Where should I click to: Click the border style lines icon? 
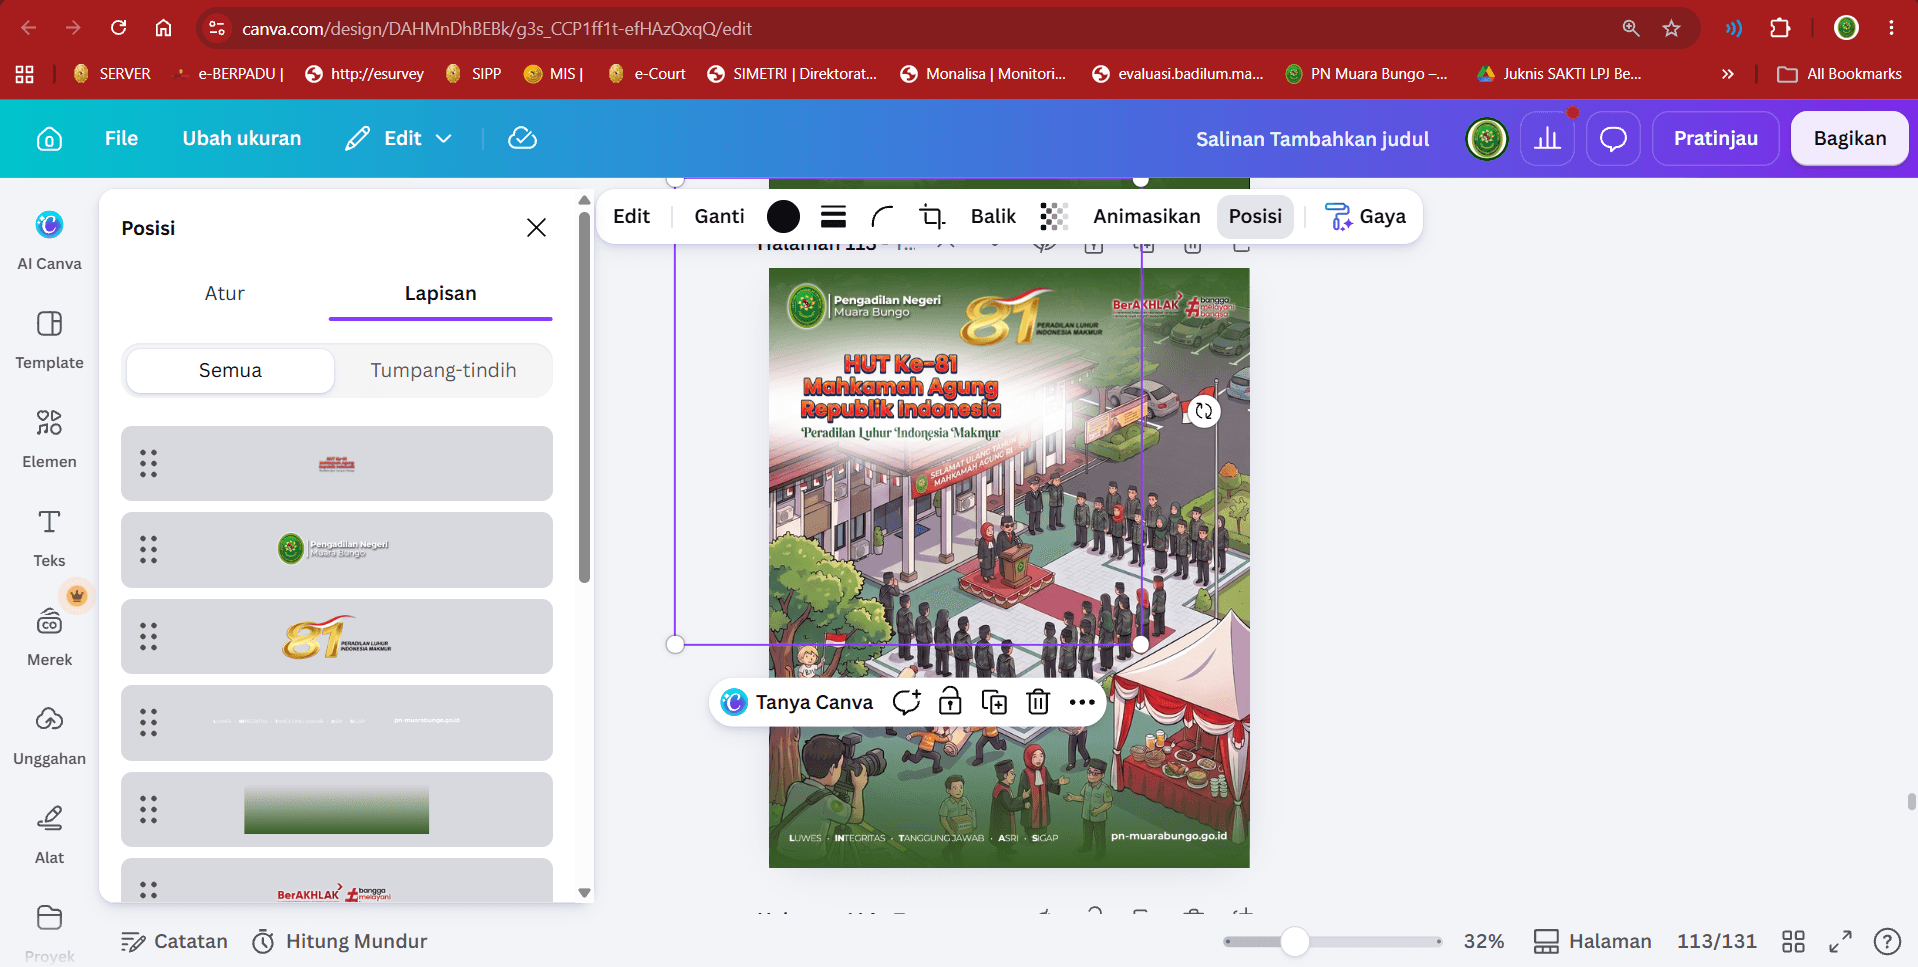click(833, 216)
